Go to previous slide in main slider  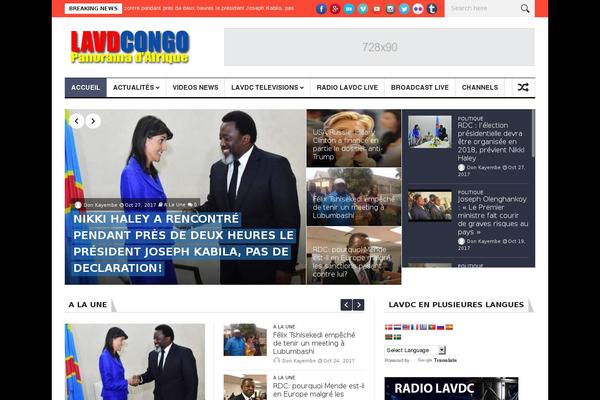[77, 121]
